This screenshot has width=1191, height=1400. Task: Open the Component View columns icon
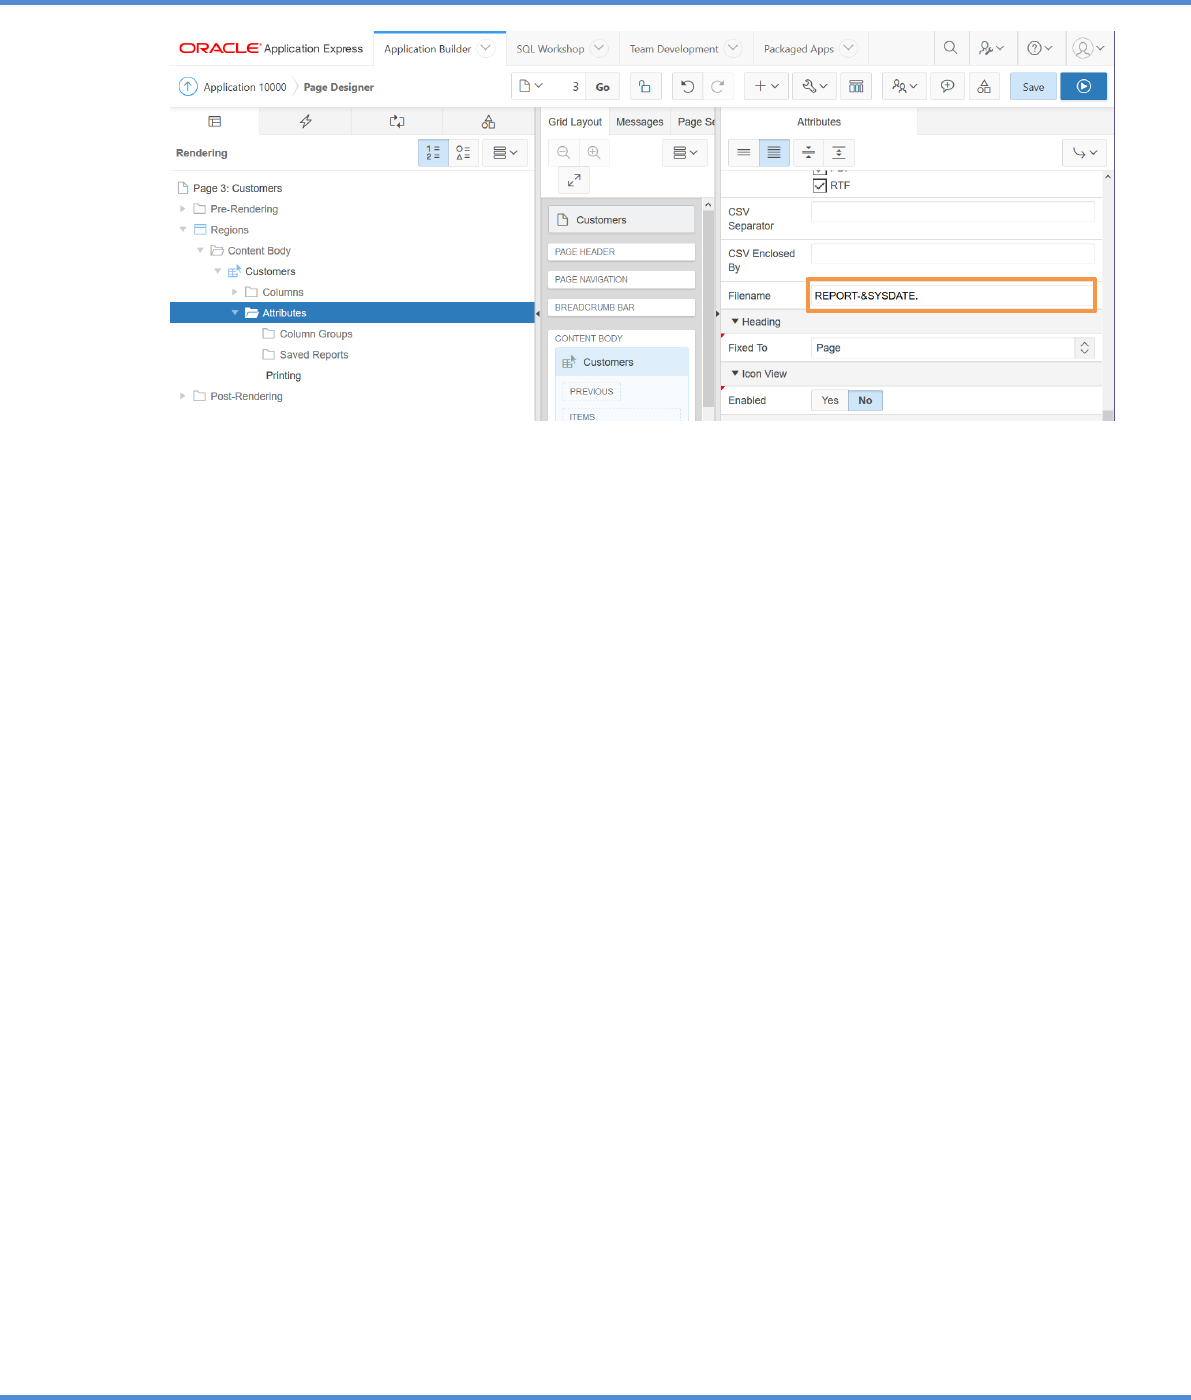pyautogui.click(x=856, y=87)
